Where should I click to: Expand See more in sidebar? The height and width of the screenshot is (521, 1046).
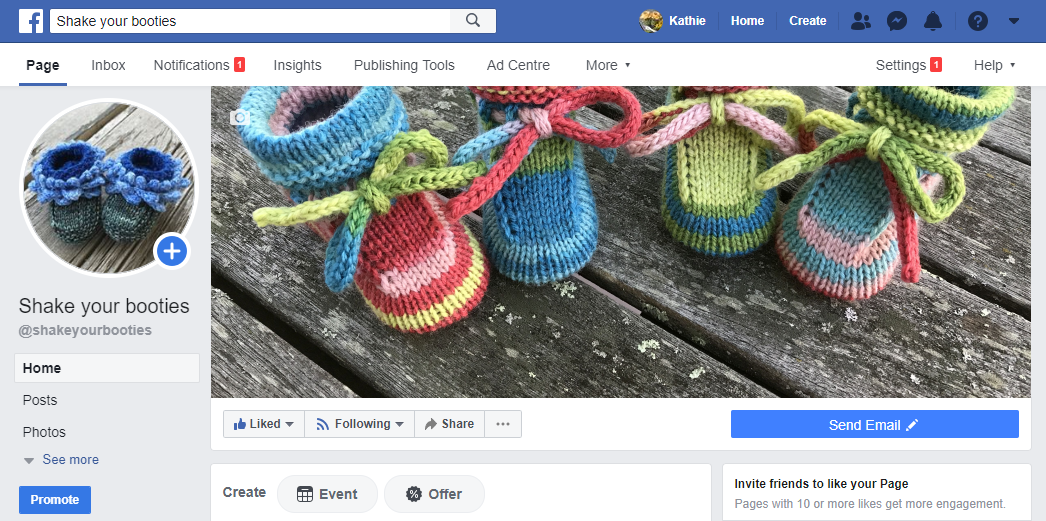pyautogui.click(x=61, y=460)
